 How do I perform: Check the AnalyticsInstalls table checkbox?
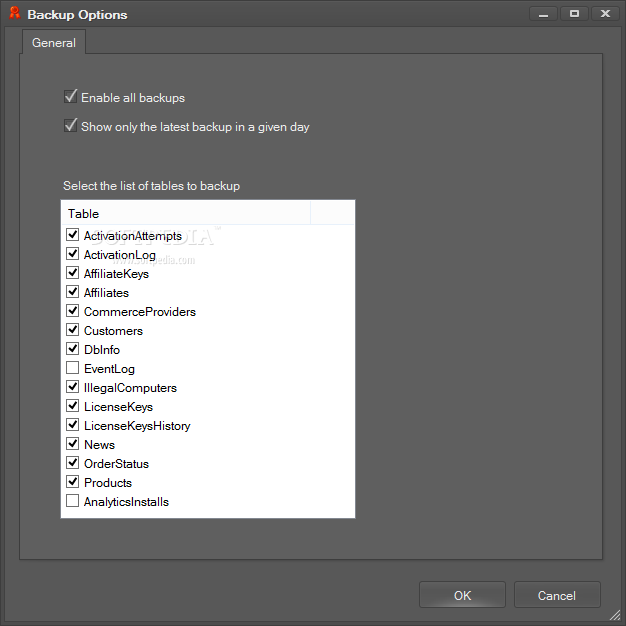click(72, 501)
